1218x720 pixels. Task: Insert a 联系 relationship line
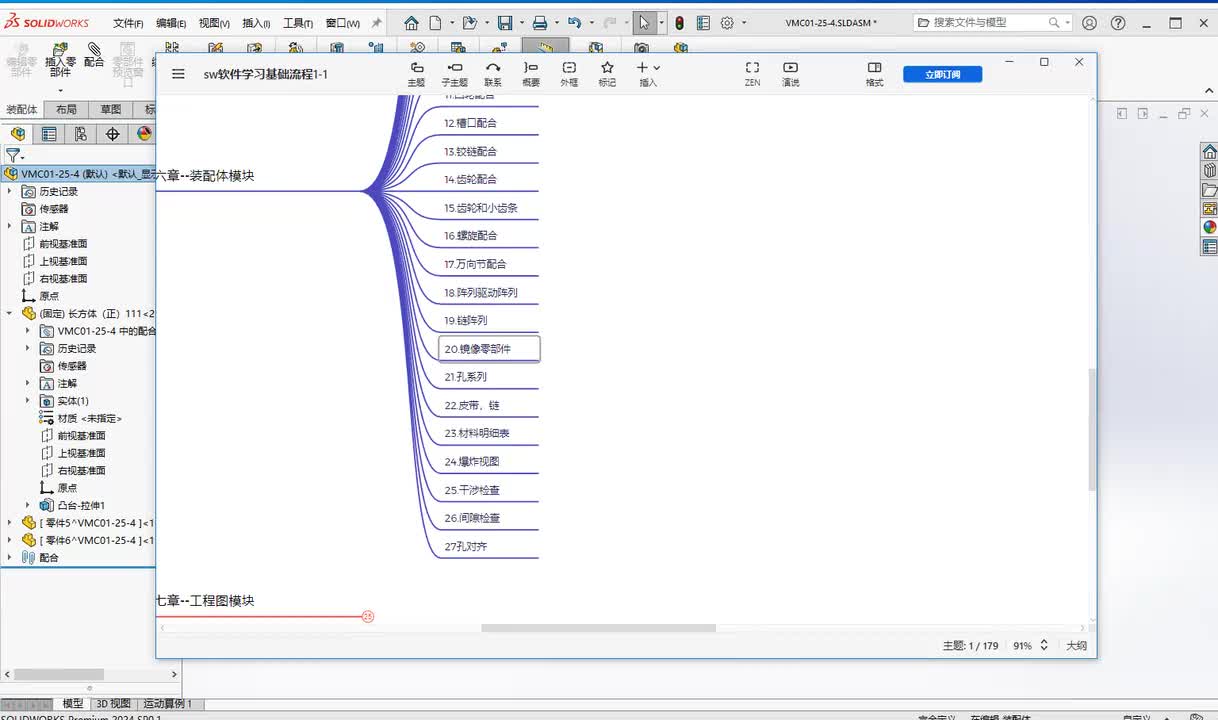tap(493, 74)
